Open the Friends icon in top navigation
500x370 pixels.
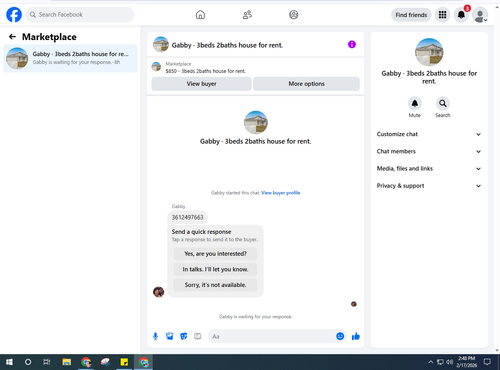[247, 15]
